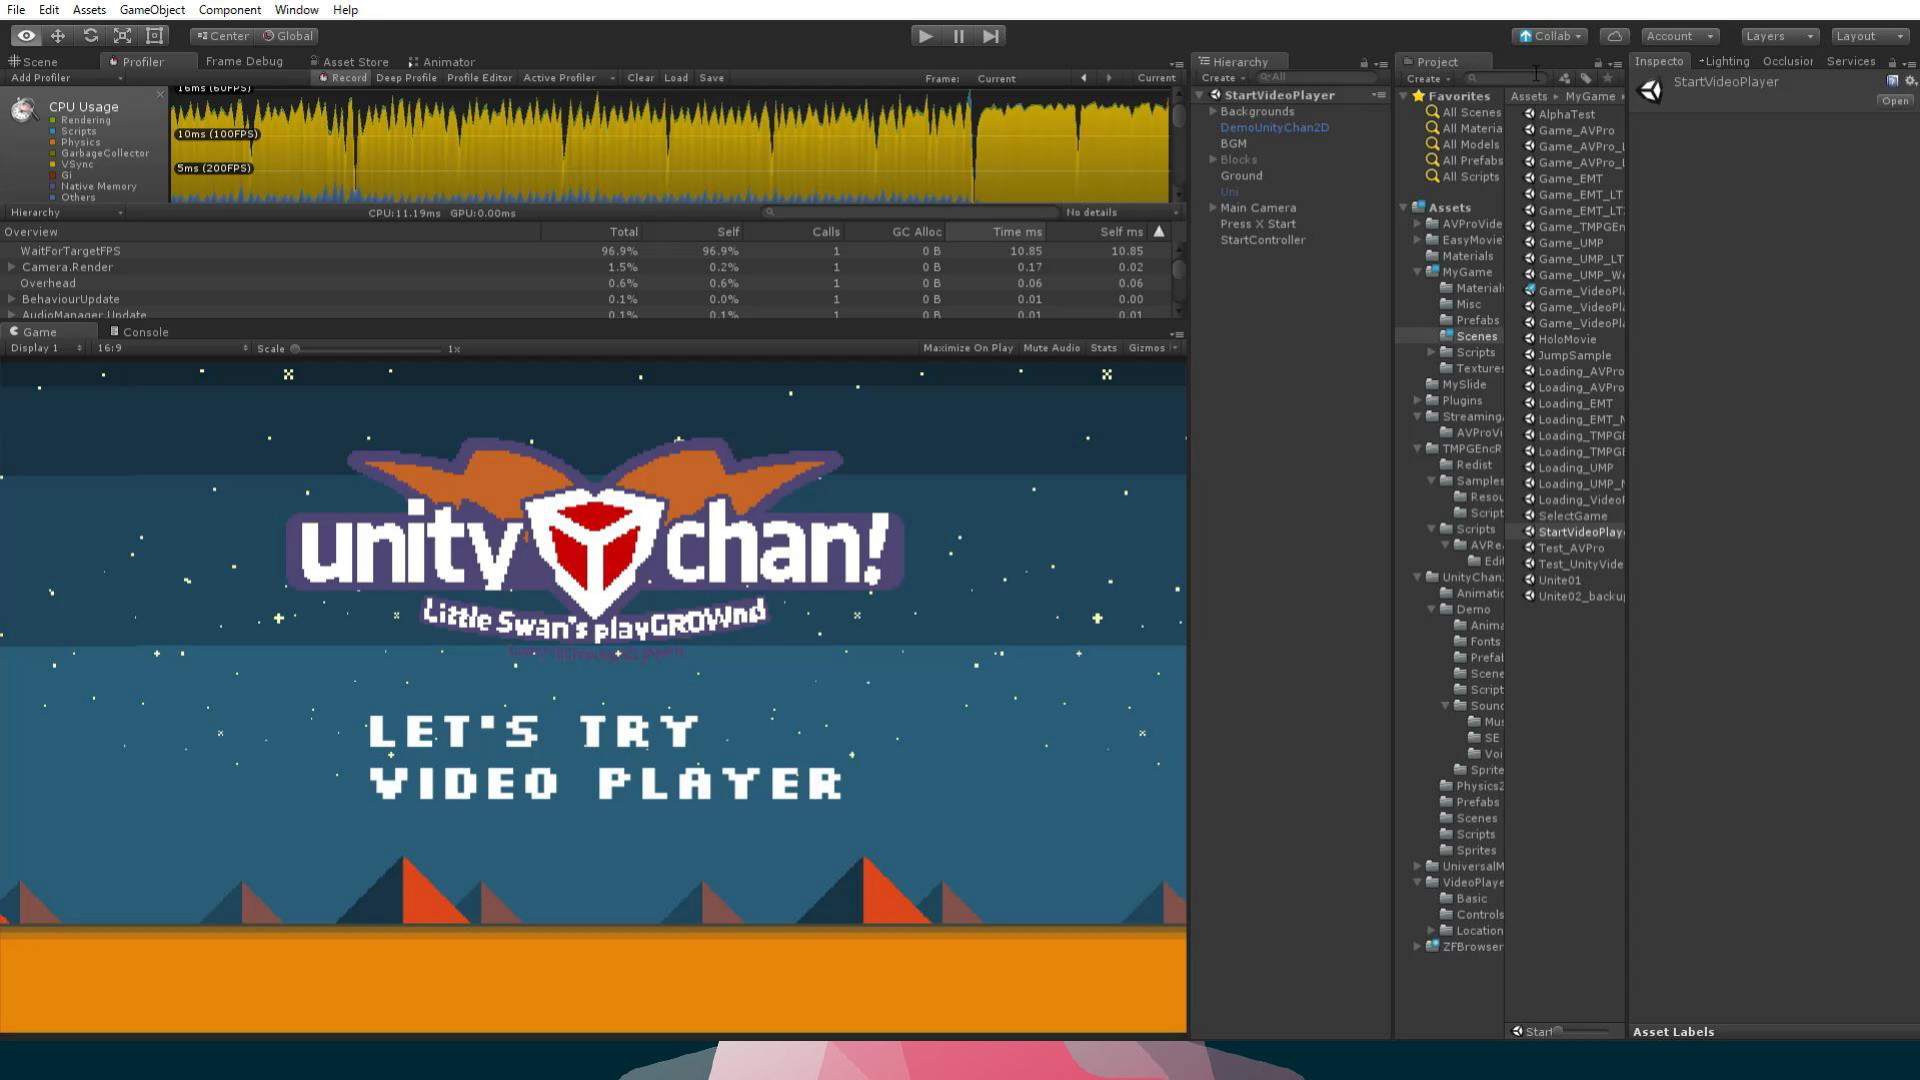
Task: Switch to the Frame Debug tab
Action: (244, 62)
